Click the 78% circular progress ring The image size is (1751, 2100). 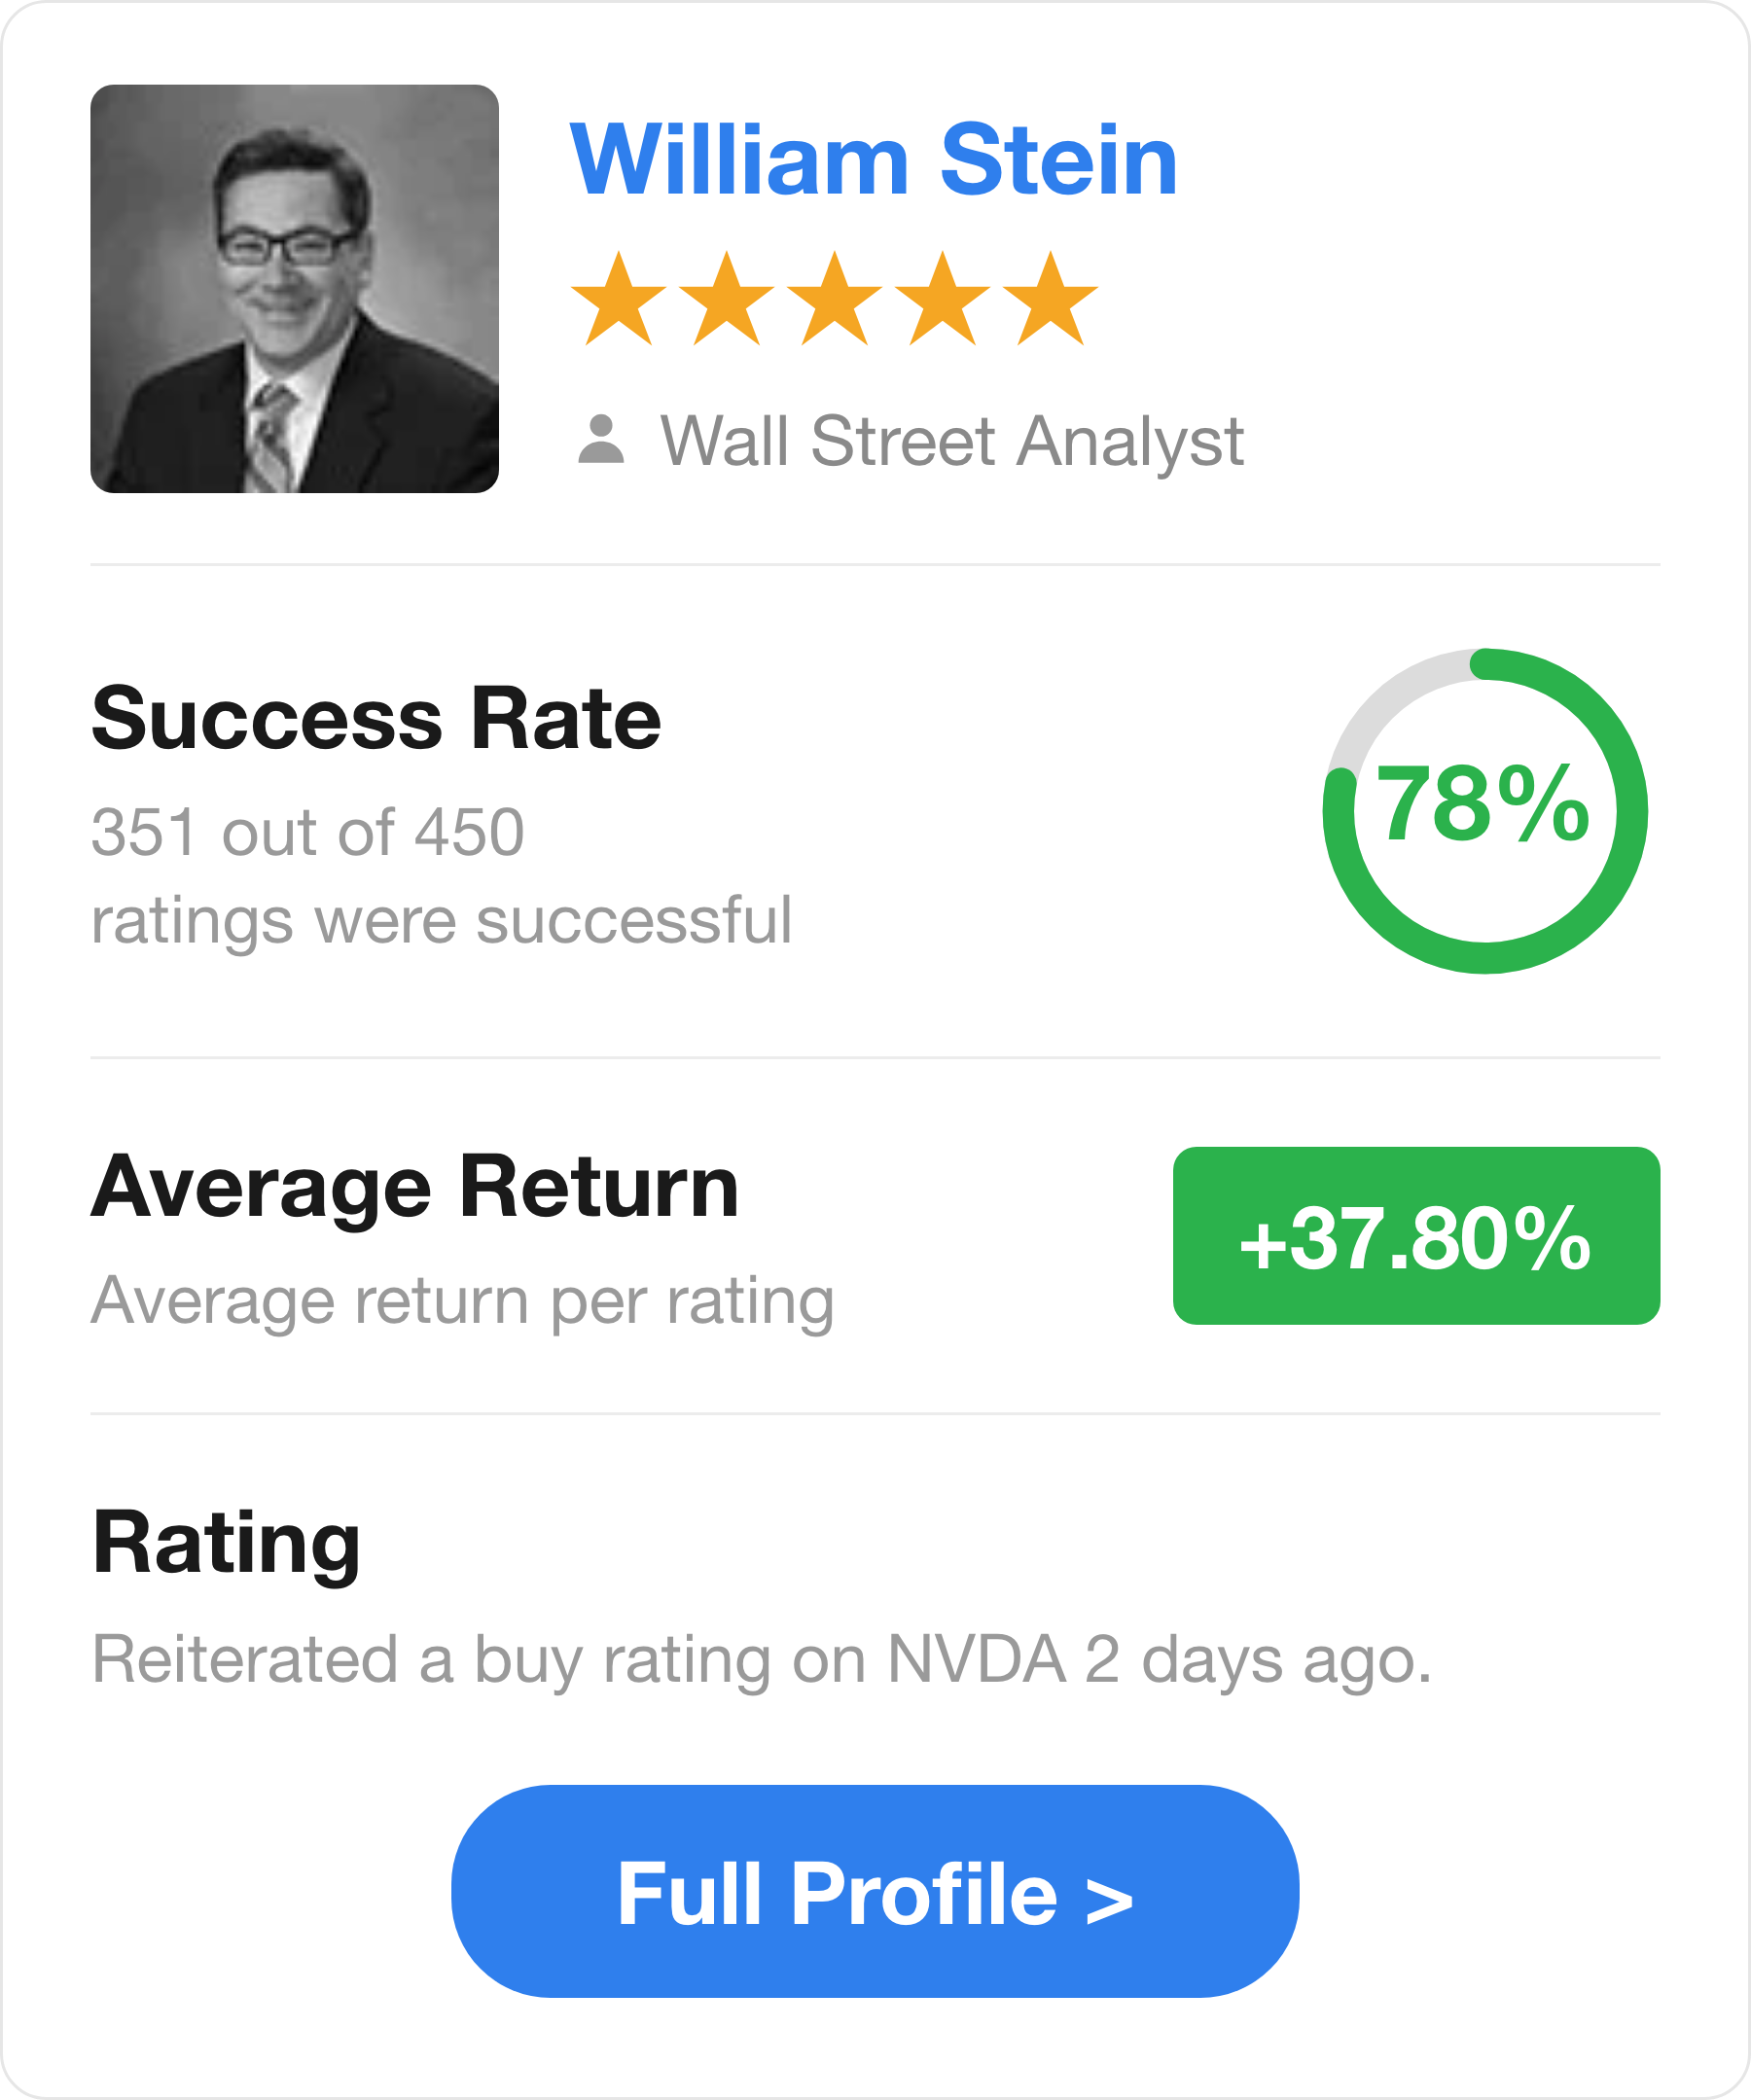click(x=1485, y=811)
